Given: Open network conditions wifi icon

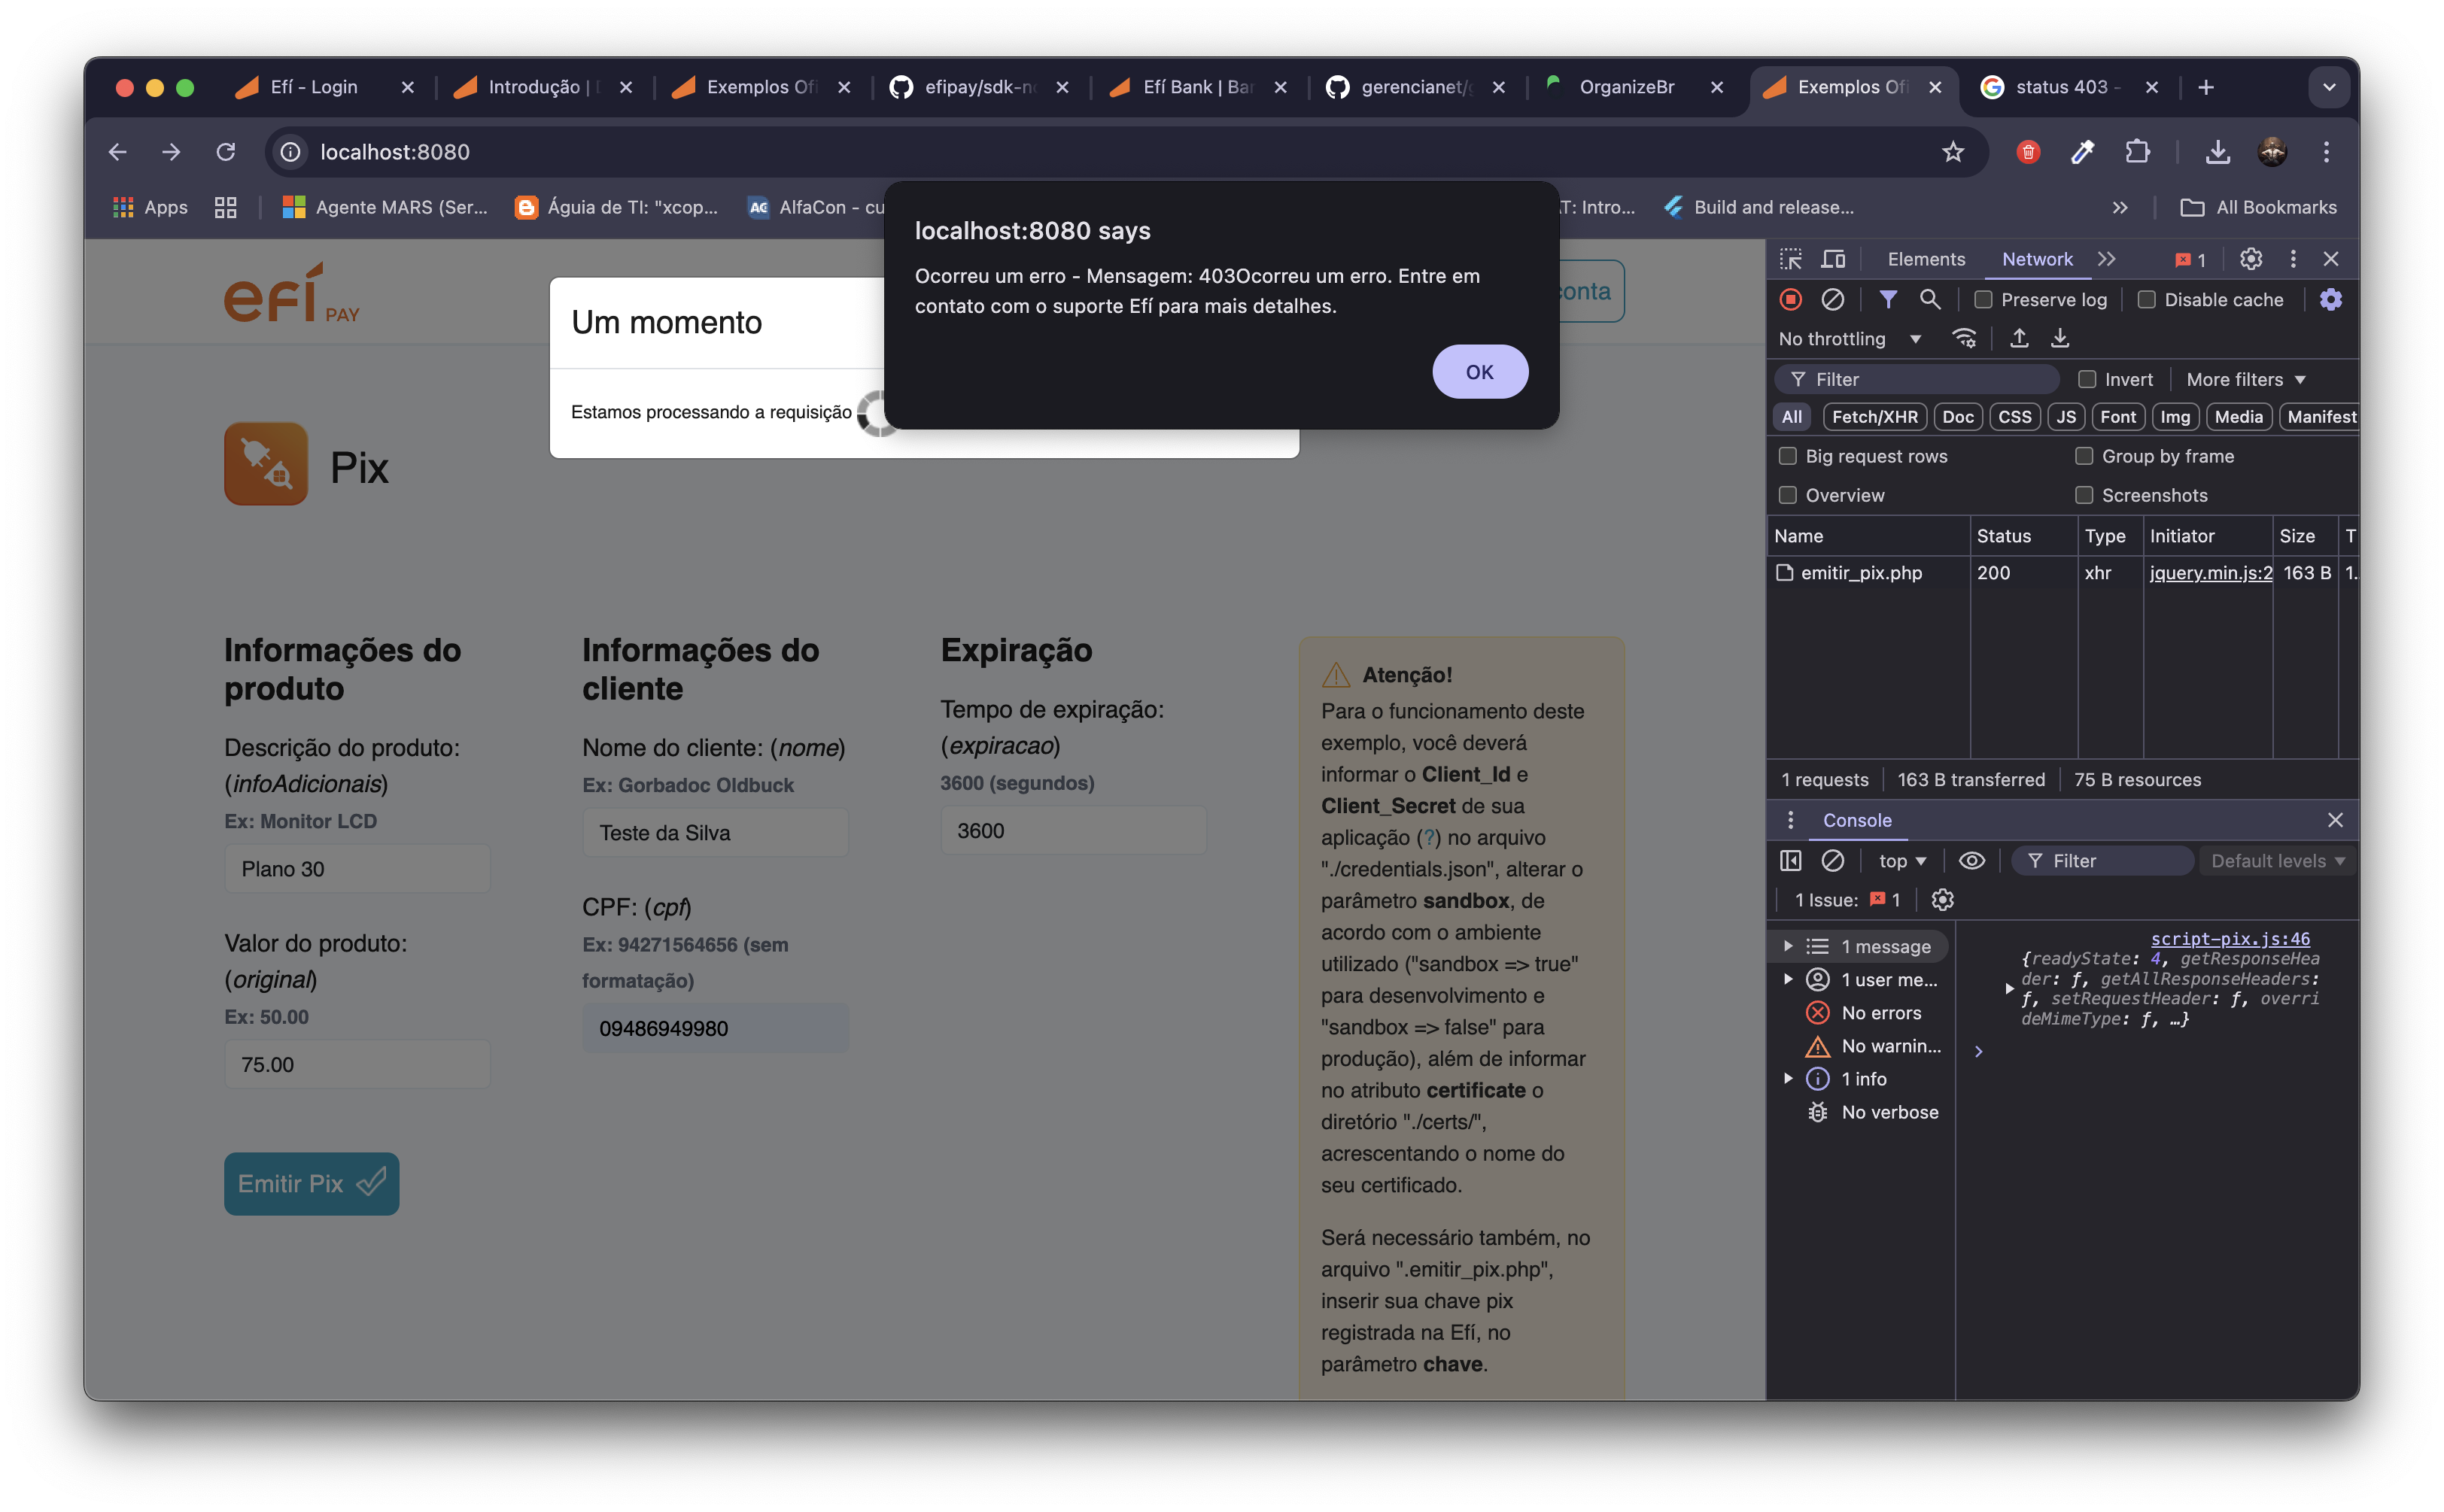Looking at the screenshot, I should coord(1965,339).
